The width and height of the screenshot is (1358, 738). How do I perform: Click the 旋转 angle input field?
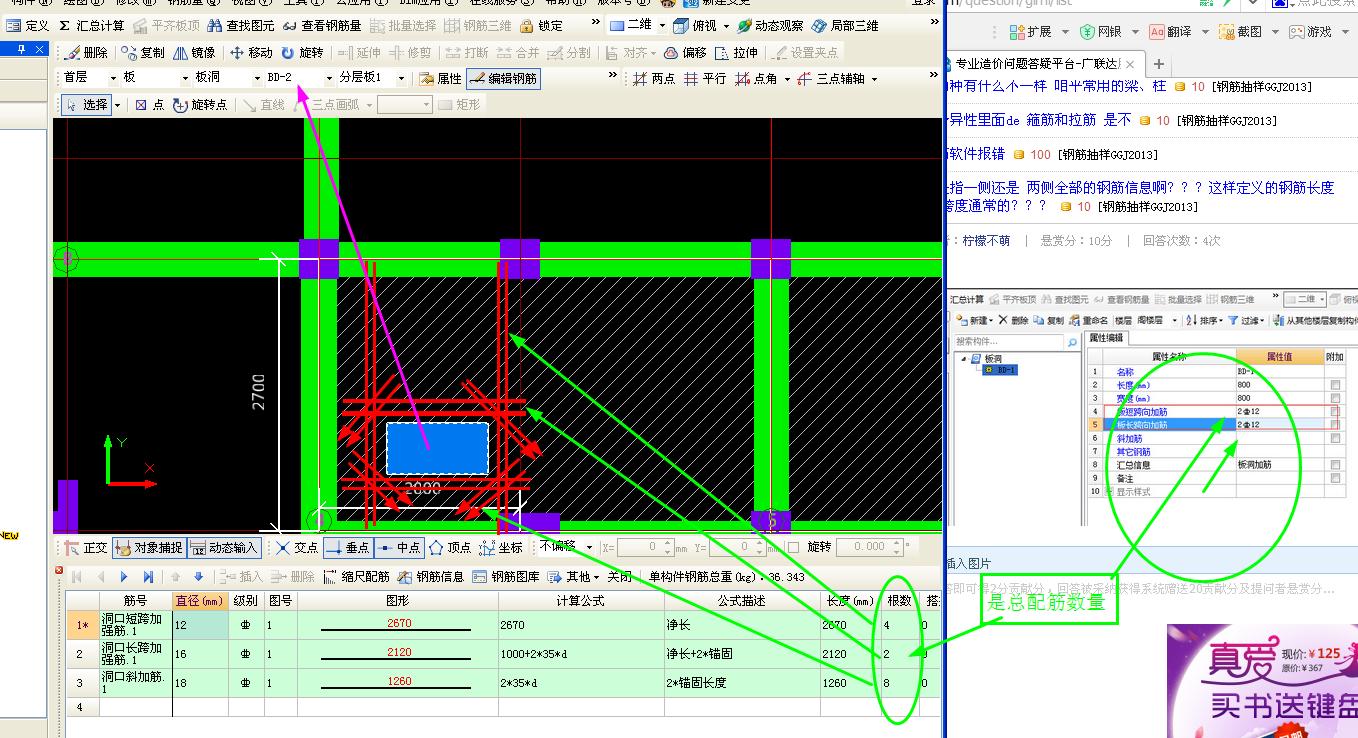pos(870,547)
